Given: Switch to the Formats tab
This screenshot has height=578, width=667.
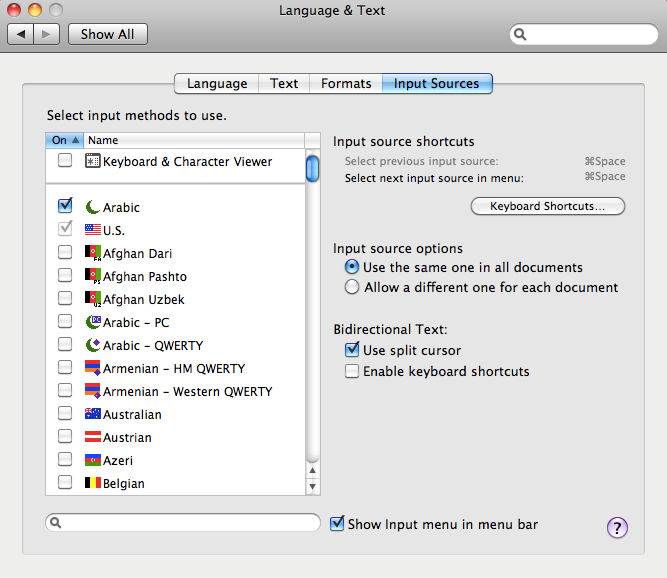Looking at the screenshot, I should coord(346,83).
